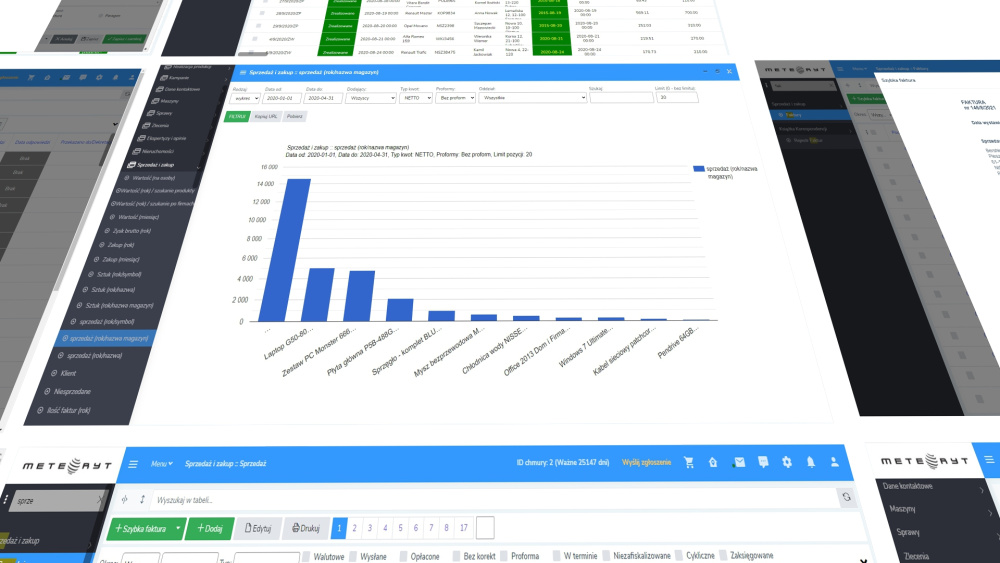Screen dimensions: 1000x563
Task: Click the Edytuj button
Action: [x=258, y=529]
